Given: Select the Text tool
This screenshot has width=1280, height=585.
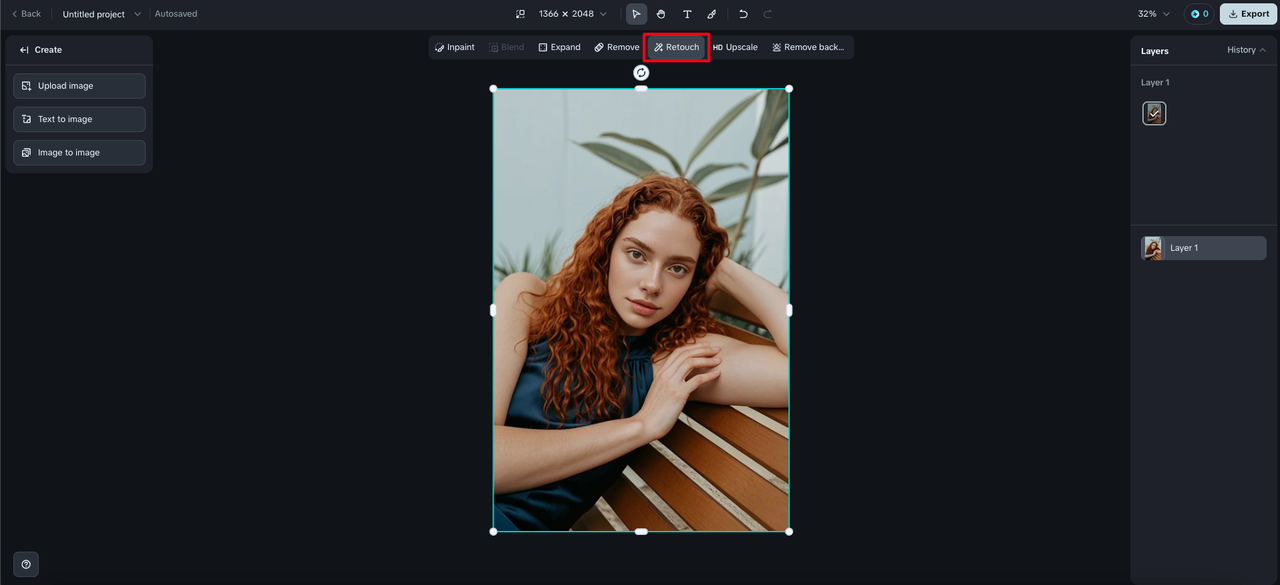Looking at the screenshot, I should tap(687, 14).
